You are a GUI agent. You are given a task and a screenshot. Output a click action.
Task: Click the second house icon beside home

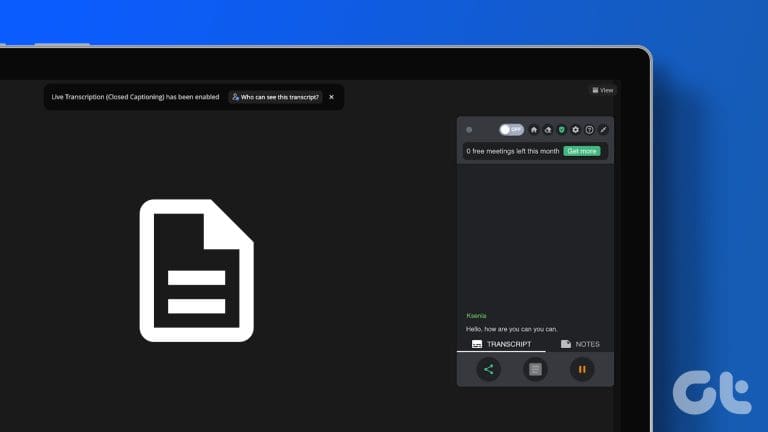547,130
